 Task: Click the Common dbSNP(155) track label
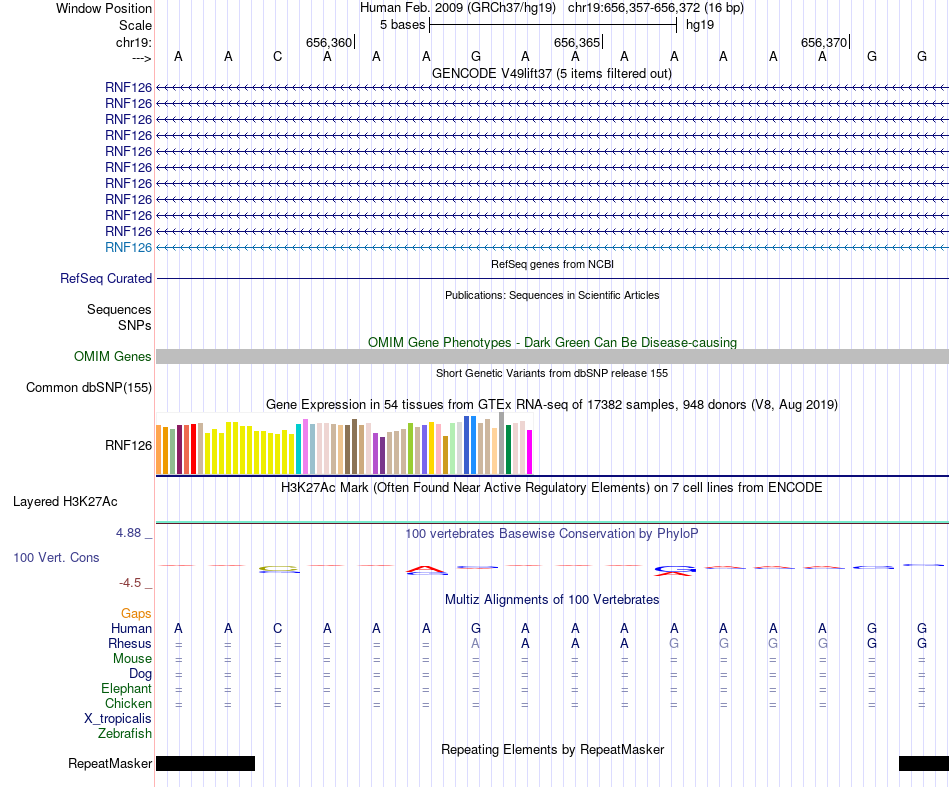89,387
